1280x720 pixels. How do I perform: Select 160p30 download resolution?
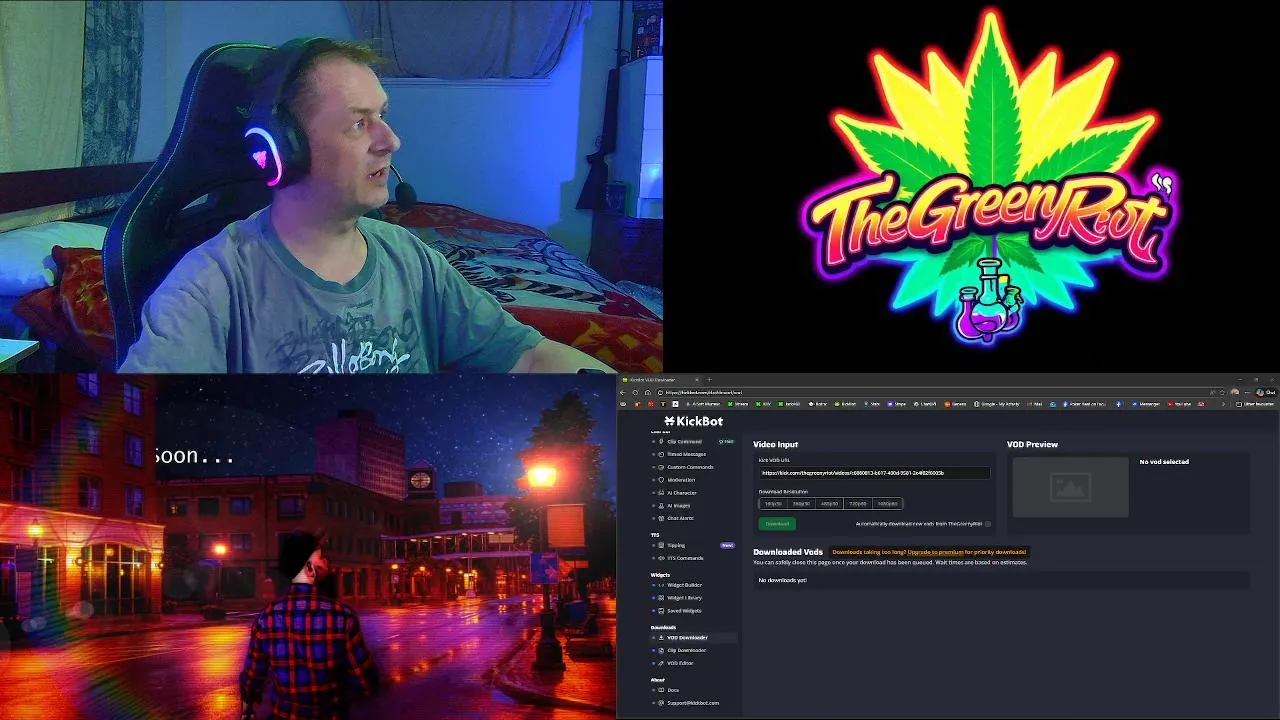click(x=773, y=504)
